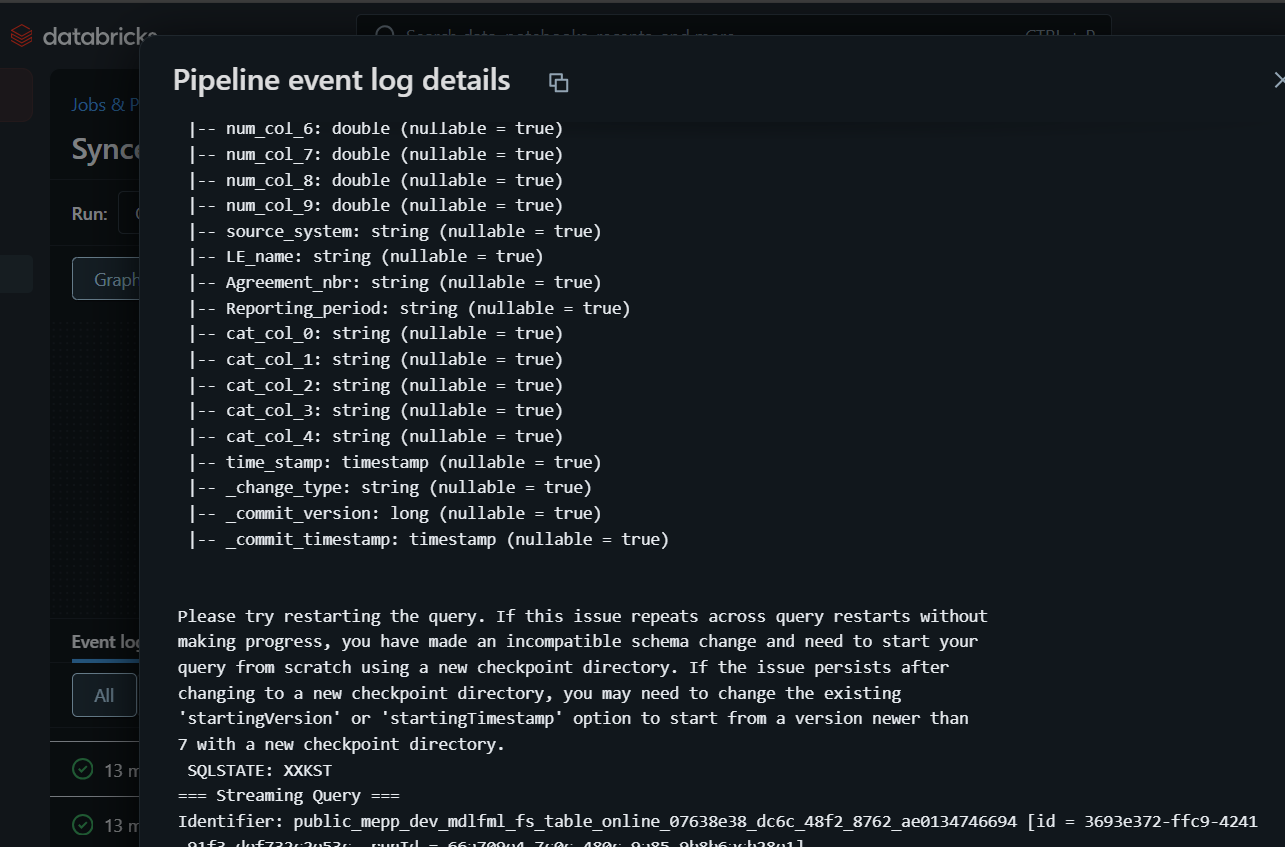This screenshot has height=847, width=1285.
Task: Click the red highlighted sidebar button
Action: tap(16, 95)
